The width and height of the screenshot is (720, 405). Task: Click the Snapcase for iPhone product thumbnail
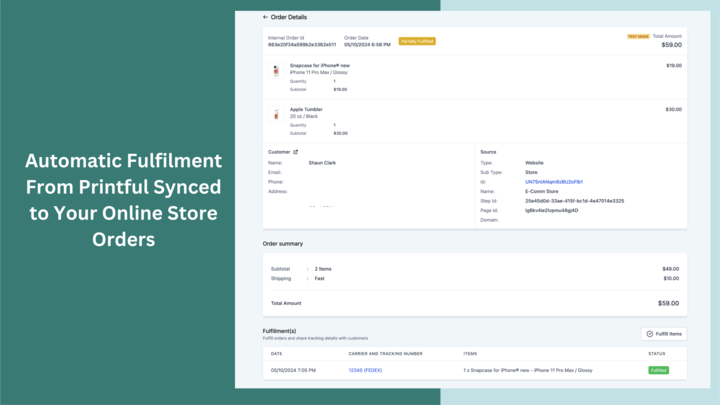coord(276,71)
